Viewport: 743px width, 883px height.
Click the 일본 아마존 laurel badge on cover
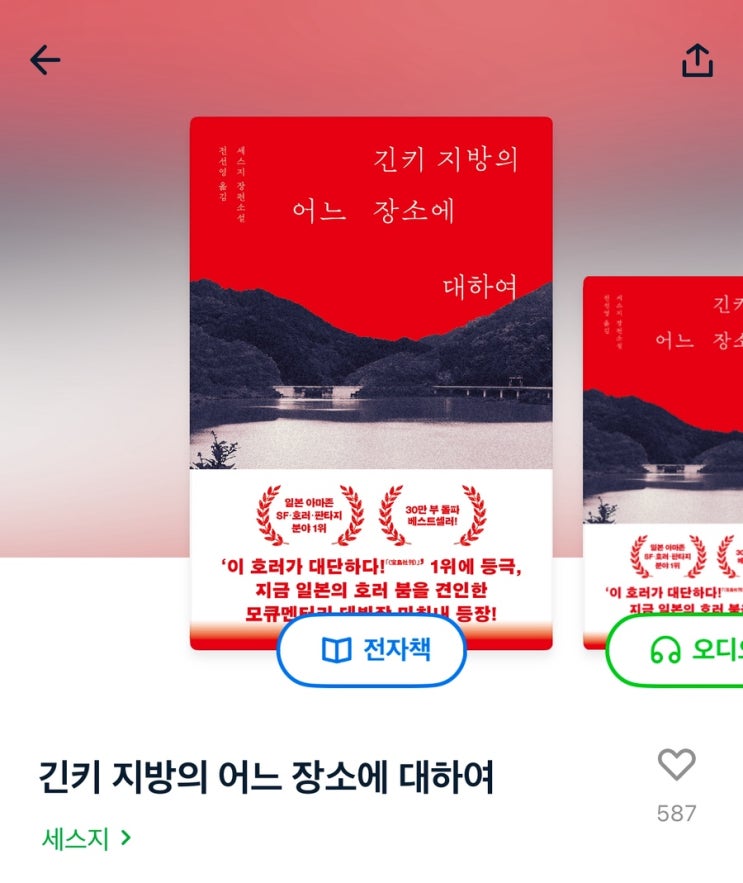pos(309,515)
